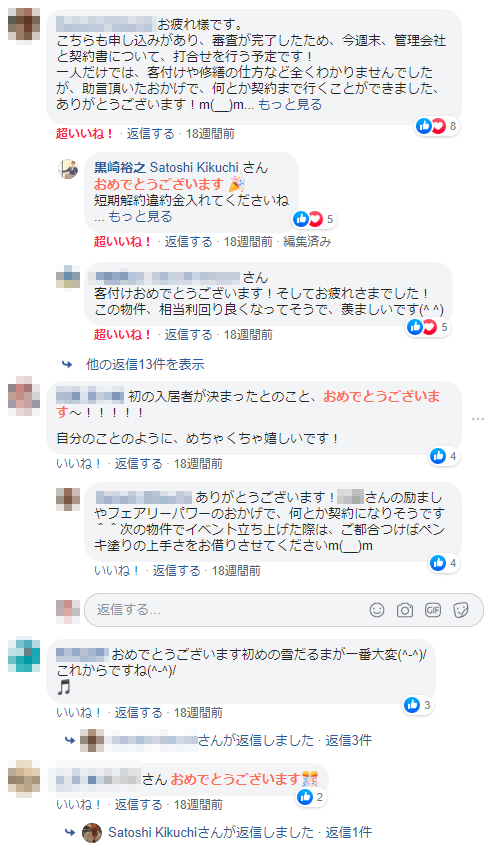Reply to 黒崎裕之's comment
This screenshot has height=849, width=495.
tap(188, 241)
